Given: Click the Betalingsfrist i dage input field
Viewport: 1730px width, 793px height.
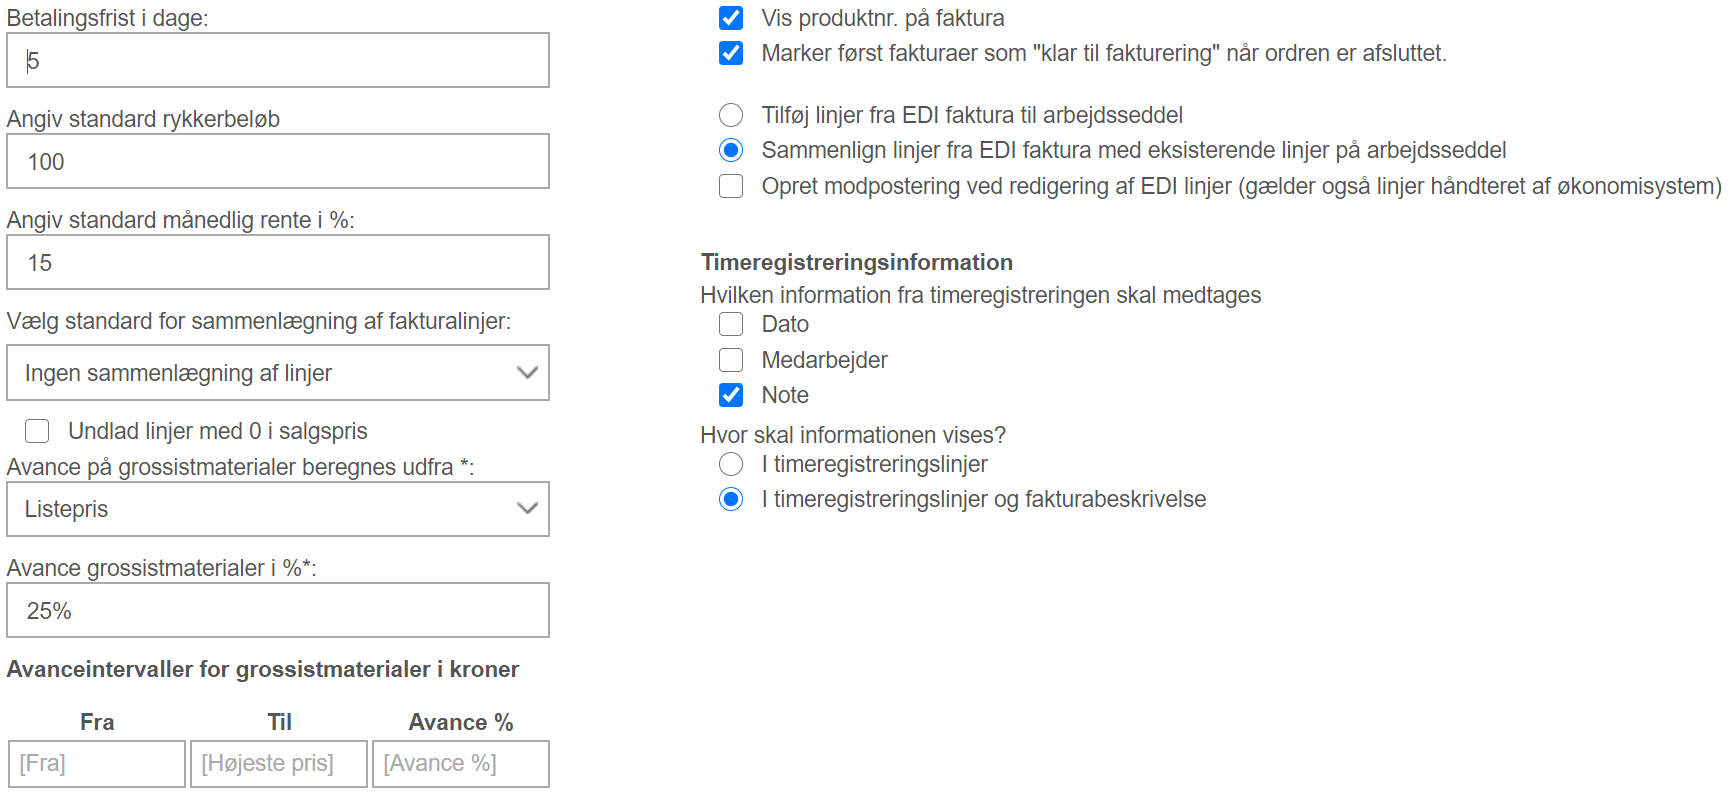Looking at the screenshot, I should click(278, 60).
